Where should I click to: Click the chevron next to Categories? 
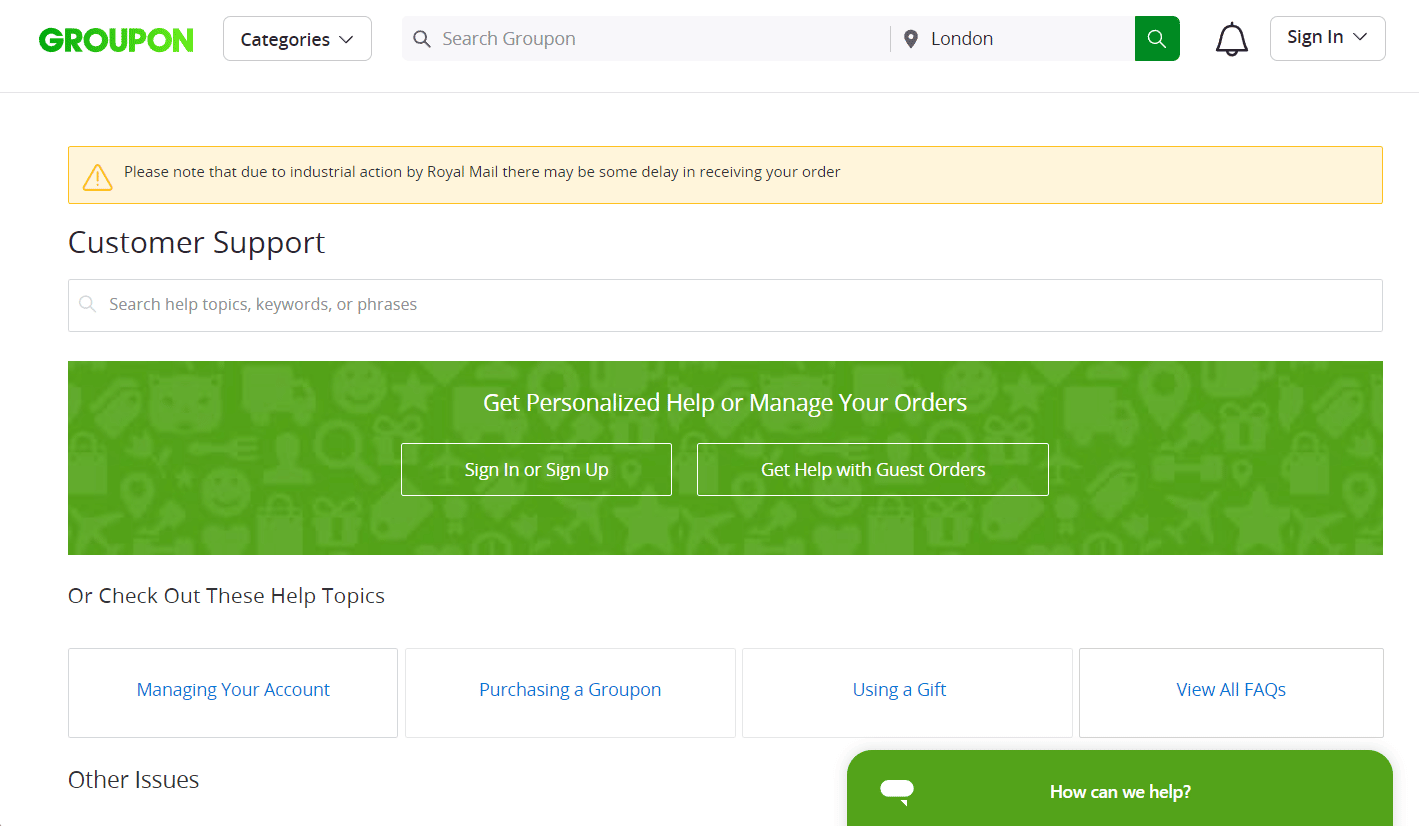346,38
